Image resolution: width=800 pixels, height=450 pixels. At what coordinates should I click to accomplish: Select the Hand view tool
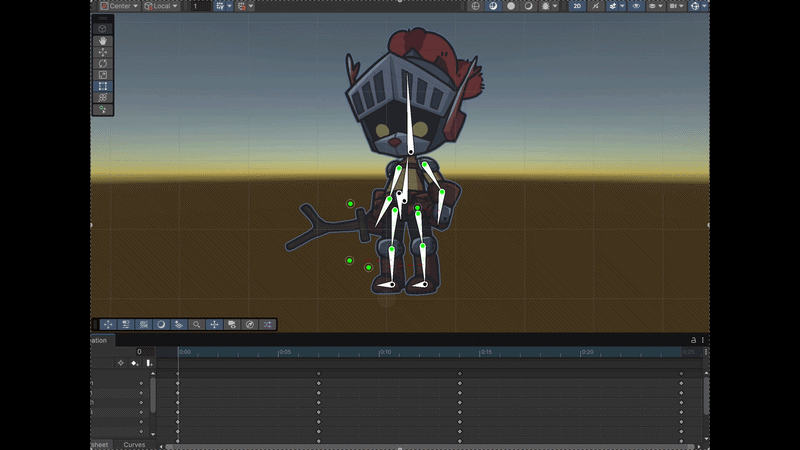(103, 41)
